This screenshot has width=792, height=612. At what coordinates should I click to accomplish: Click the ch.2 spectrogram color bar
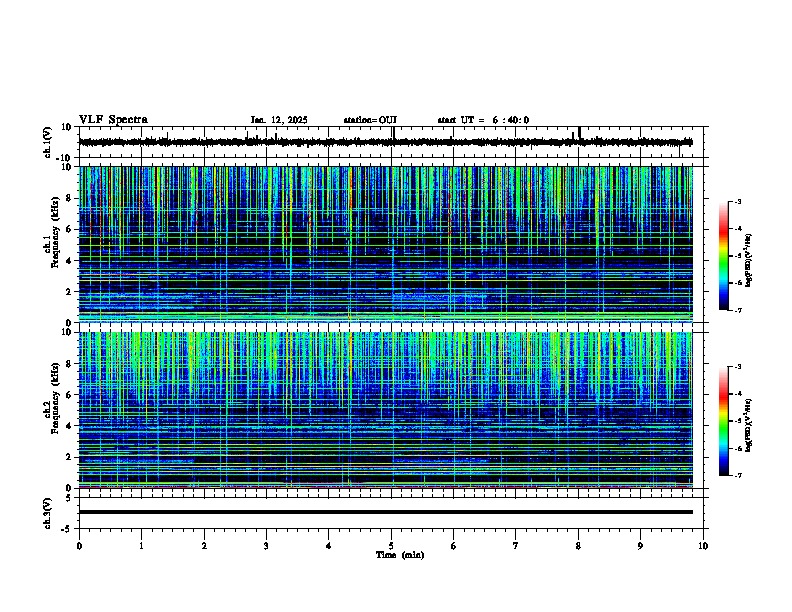723,421
